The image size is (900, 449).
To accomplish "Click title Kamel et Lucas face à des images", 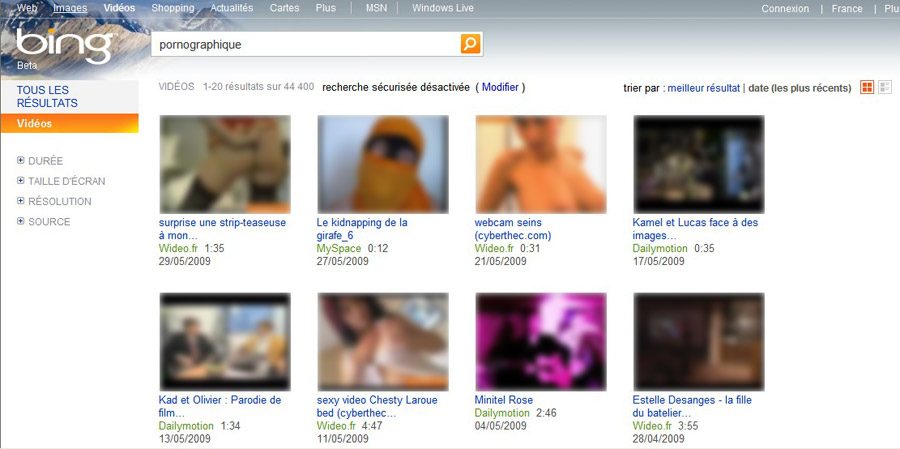I will pos(695,229).
